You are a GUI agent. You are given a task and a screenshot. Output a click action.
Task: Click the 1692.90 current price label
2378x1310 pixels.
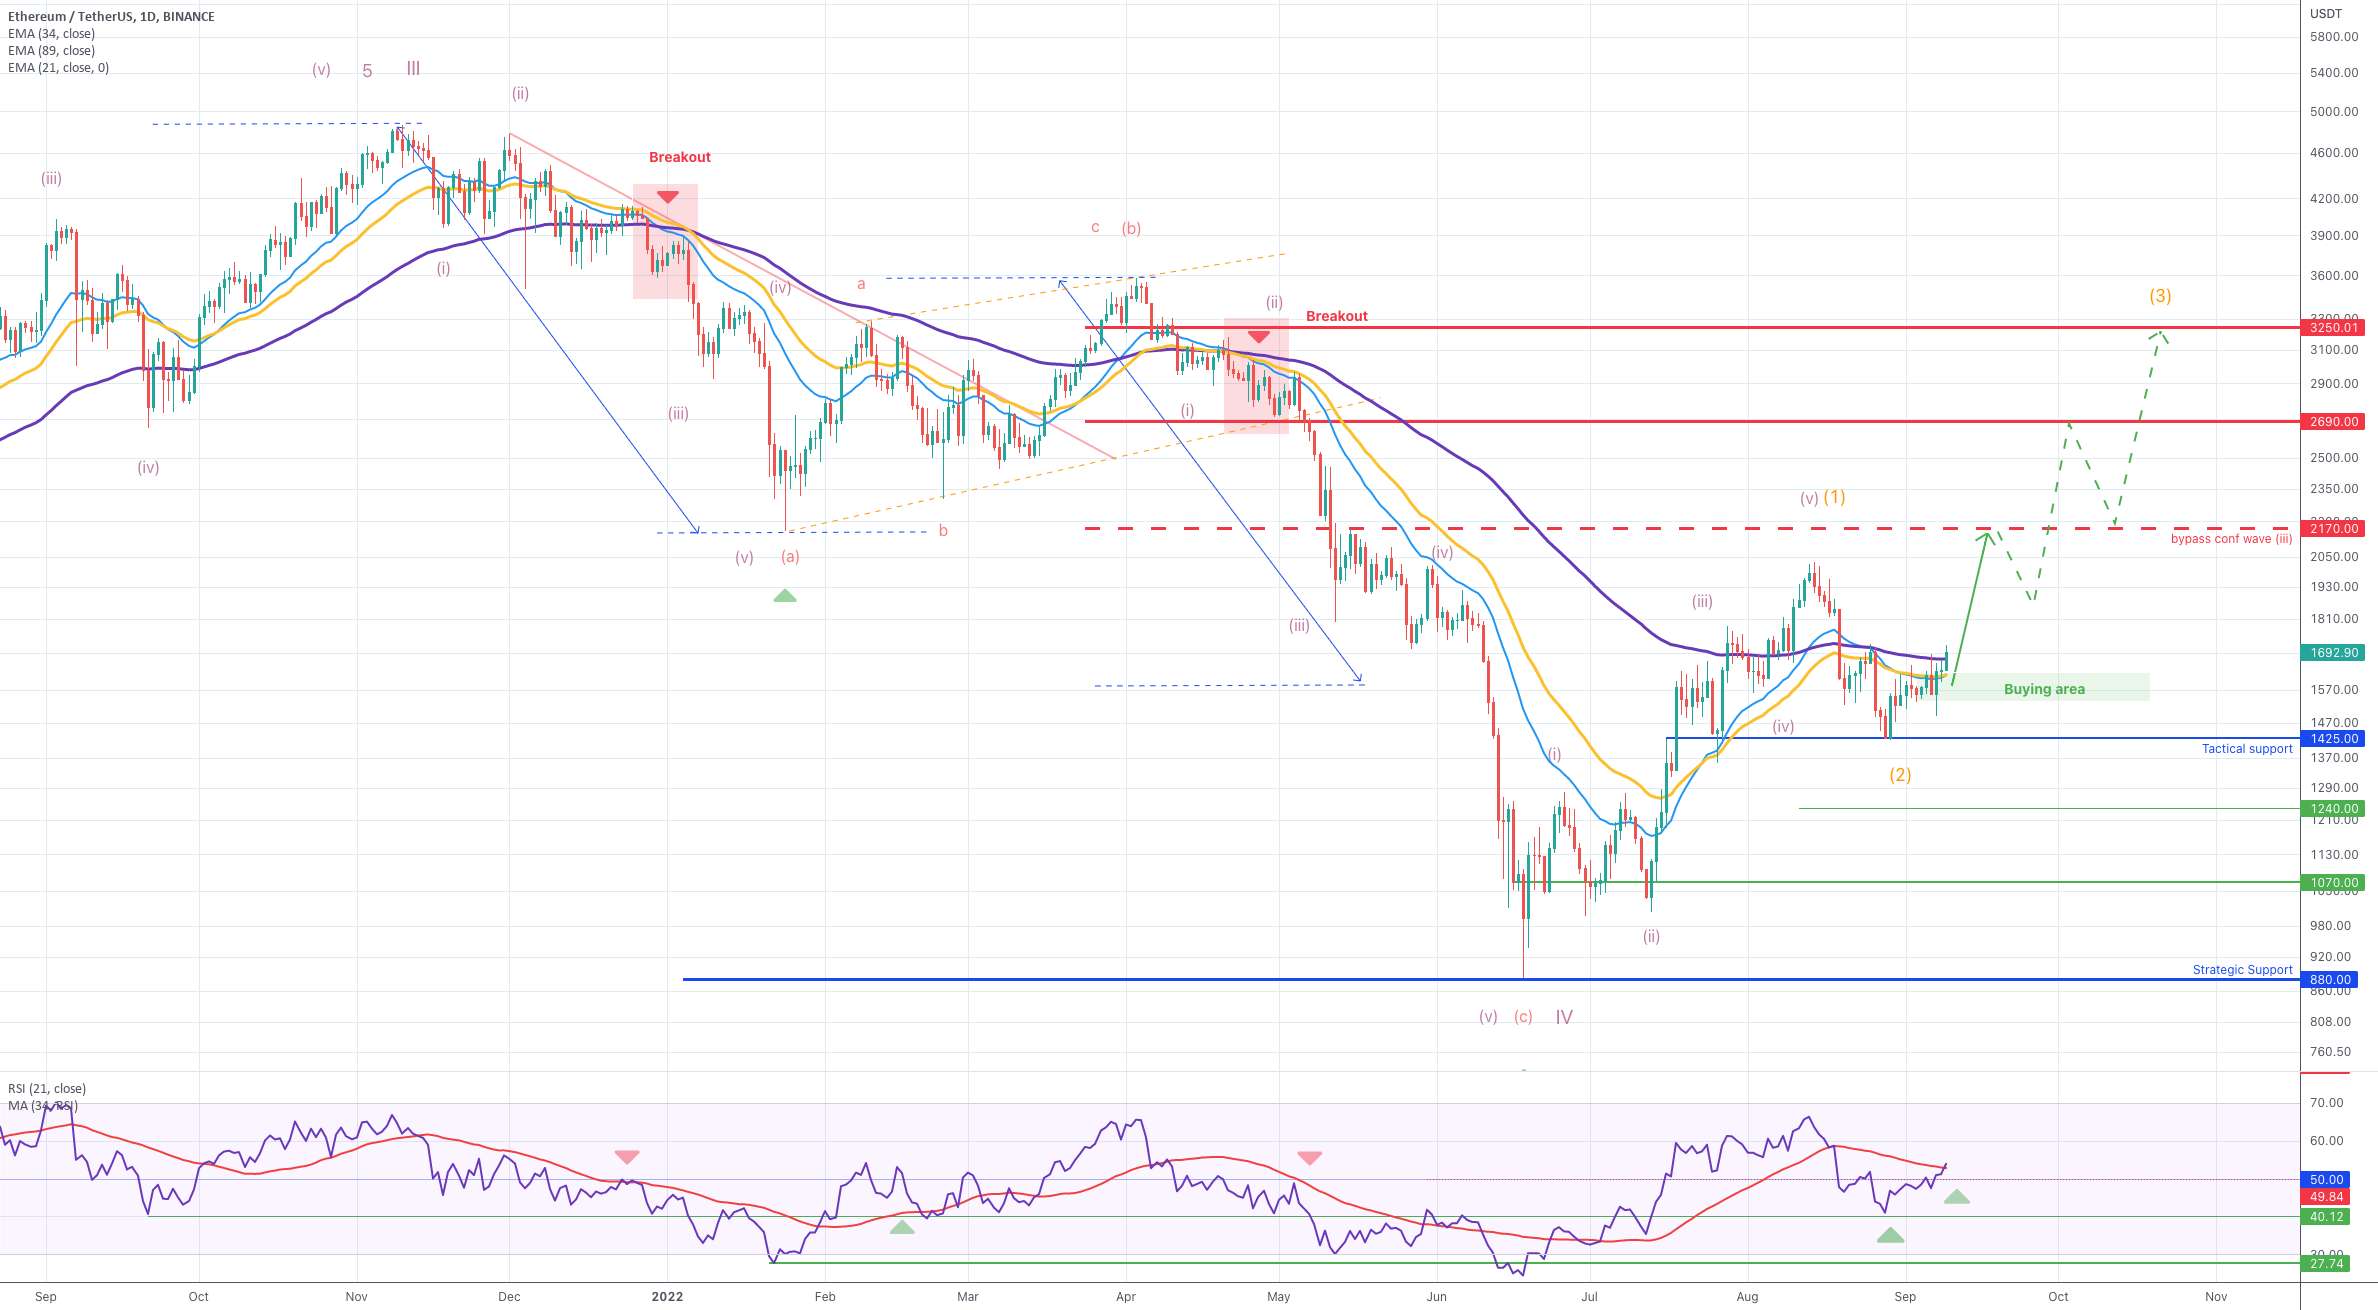click(2334, 653)
